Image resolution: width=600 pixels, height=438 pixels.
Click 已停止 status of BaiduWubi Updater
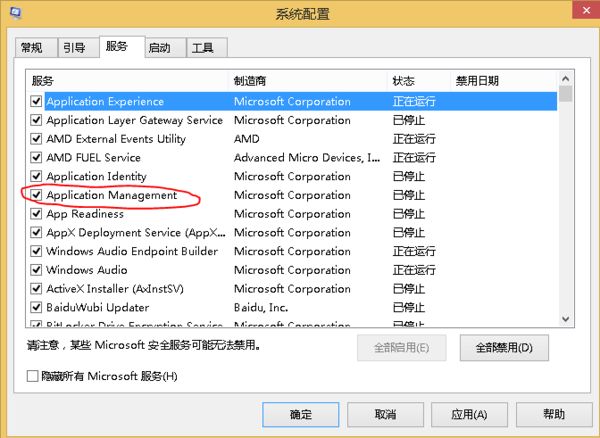coord(409,308)
